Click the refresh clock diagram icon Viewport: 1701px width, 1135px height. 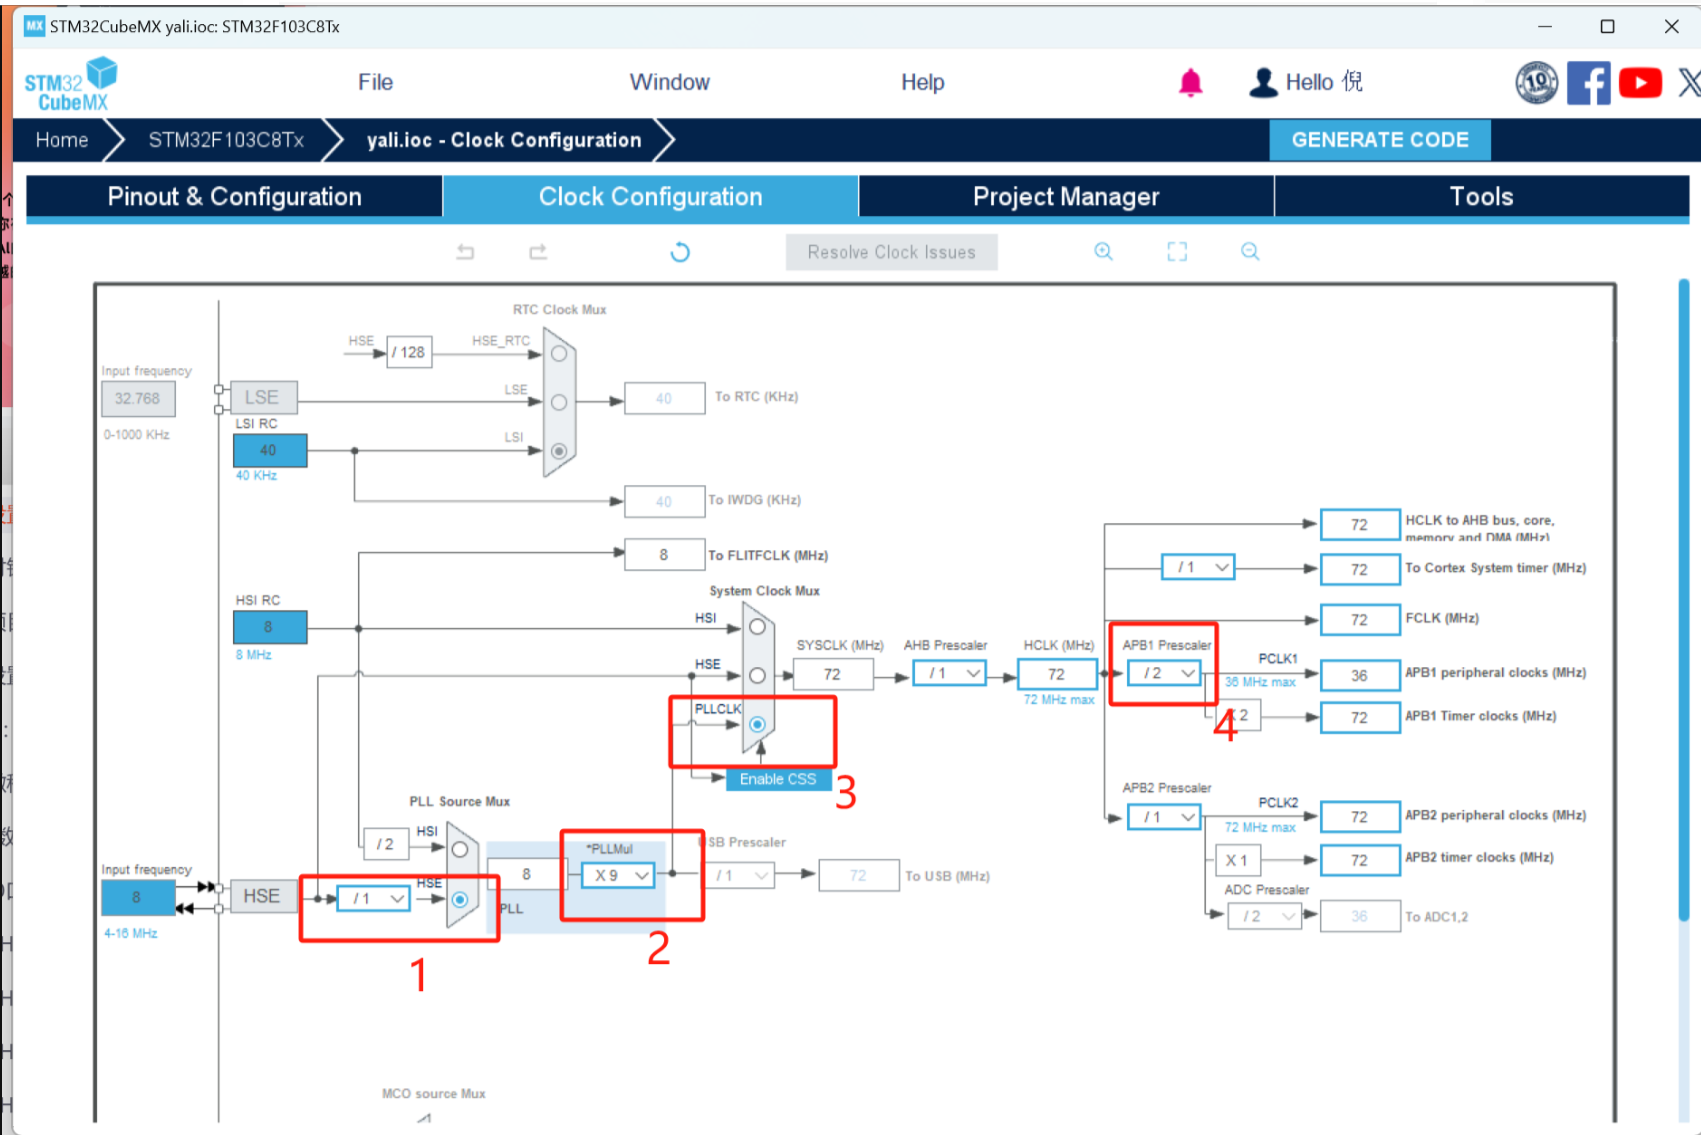tap(680, 252)
